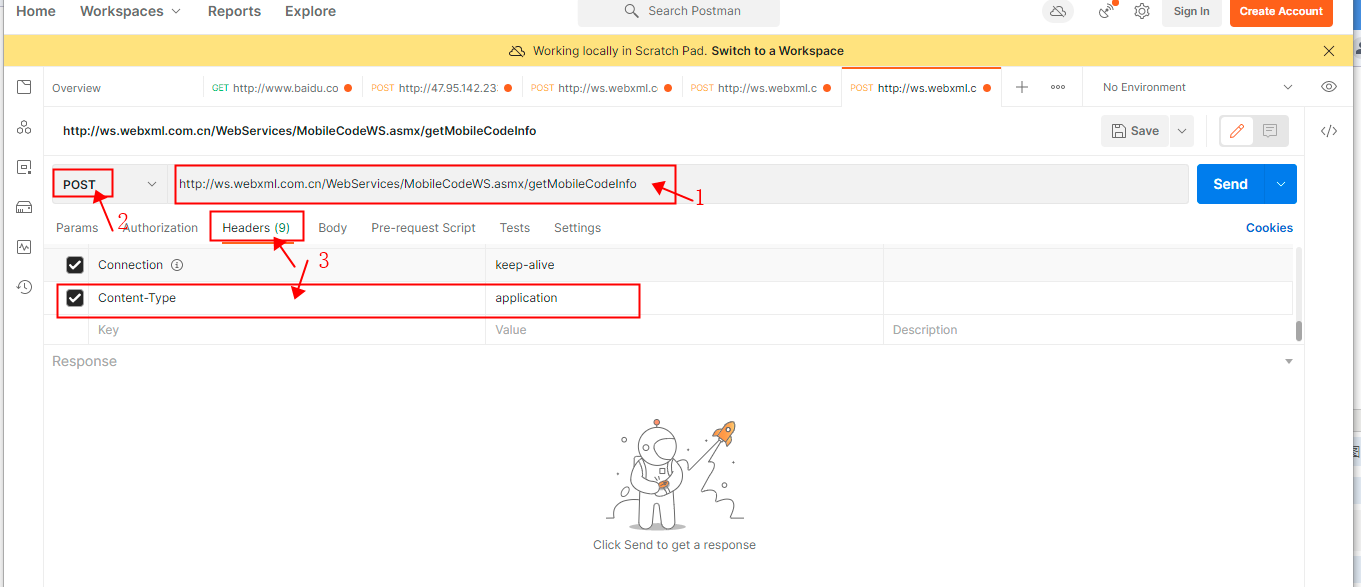
Task: Open the settings gear icon
Action: click(1142, 11)
